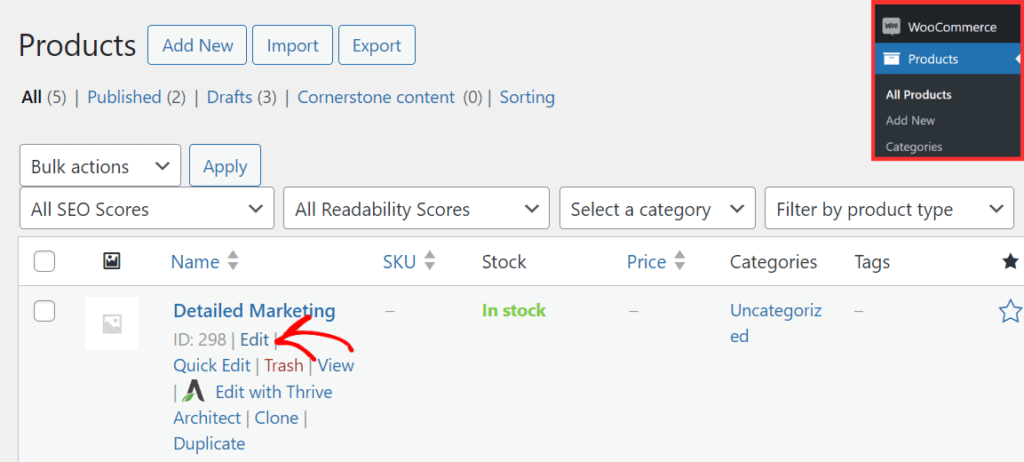The image size is (1024, 462).
Task: Open the All SEO Scores dropdown
Action: (x=146, y=210)
